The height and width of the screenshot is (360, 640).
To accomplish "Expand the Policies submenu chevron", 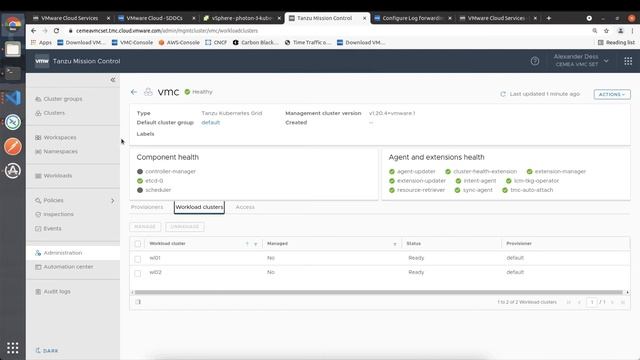I will [x=113, y=201].
